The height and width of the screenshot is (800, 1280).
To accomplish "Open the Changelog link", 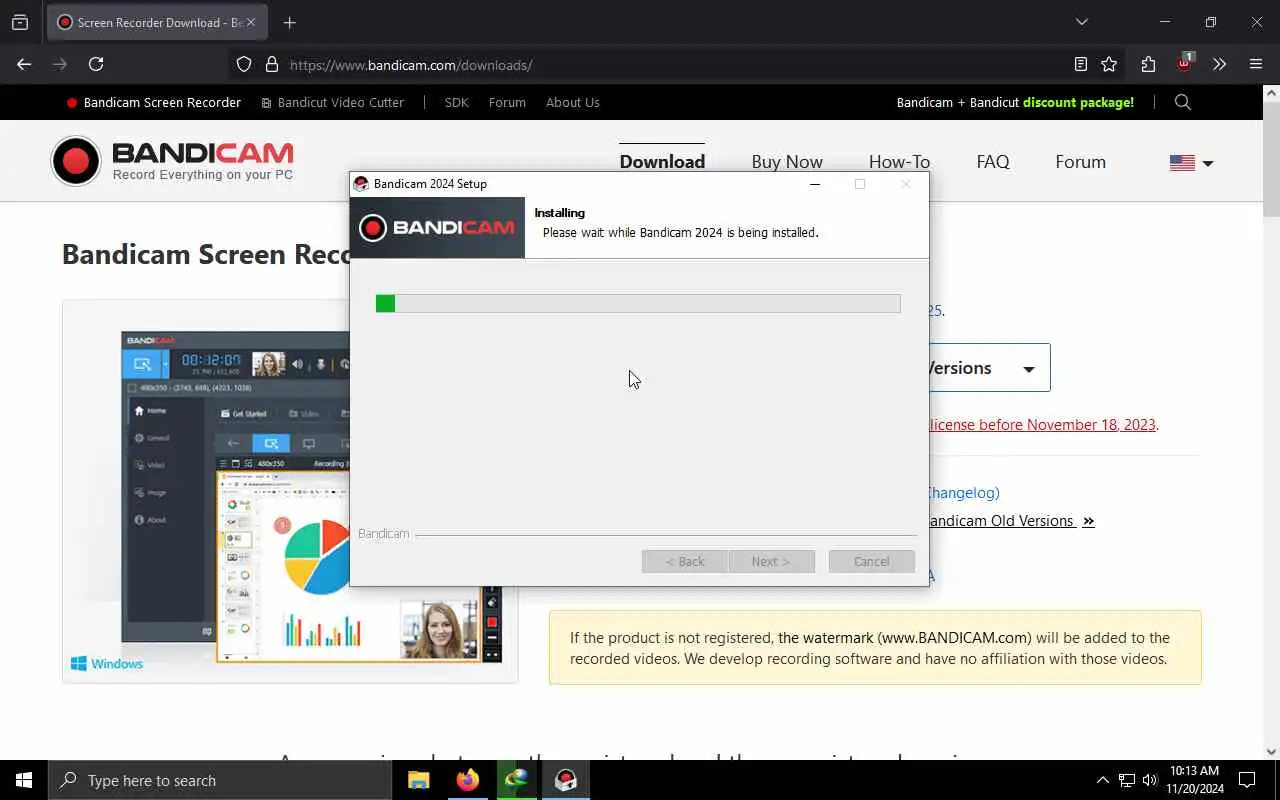I will point(964,492).
